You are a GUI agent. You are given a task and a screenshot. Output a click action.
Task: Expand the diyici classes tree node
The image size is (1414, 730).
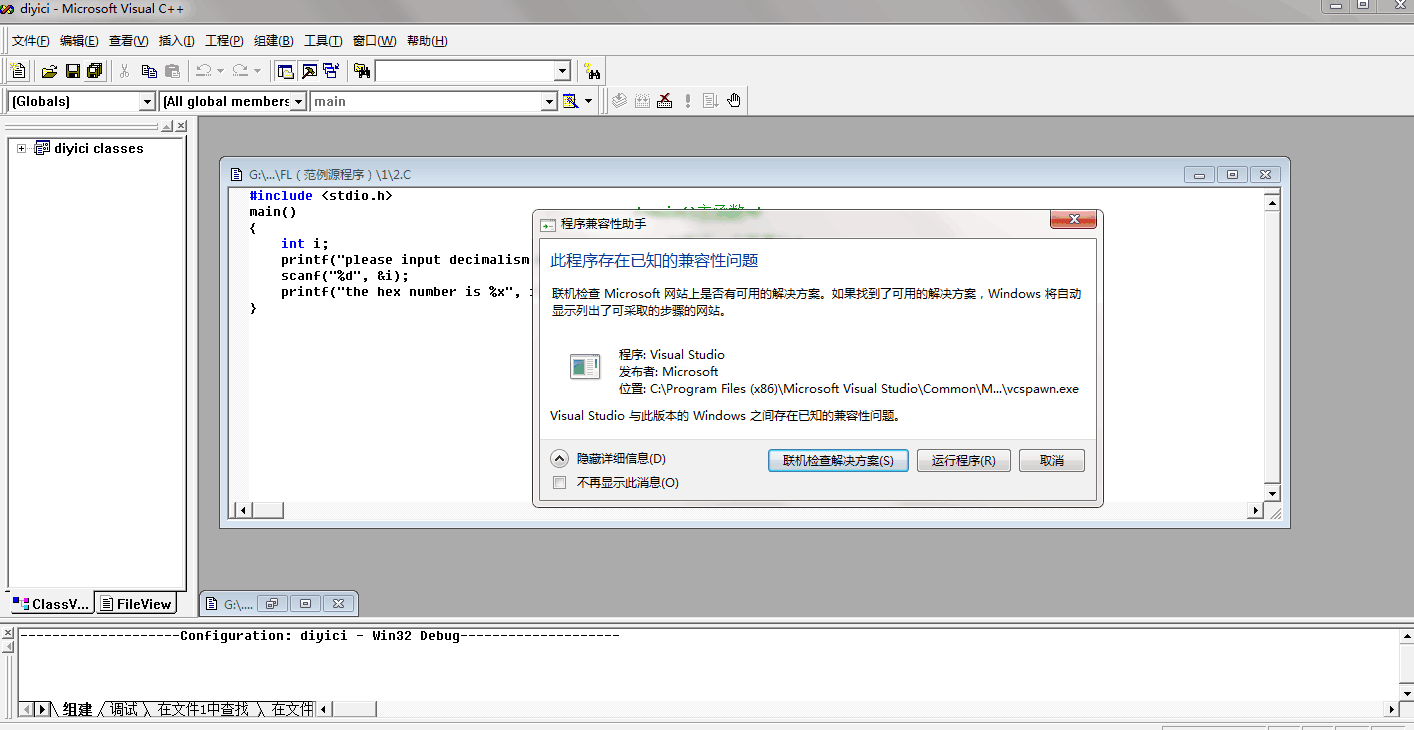pos(21,148)
